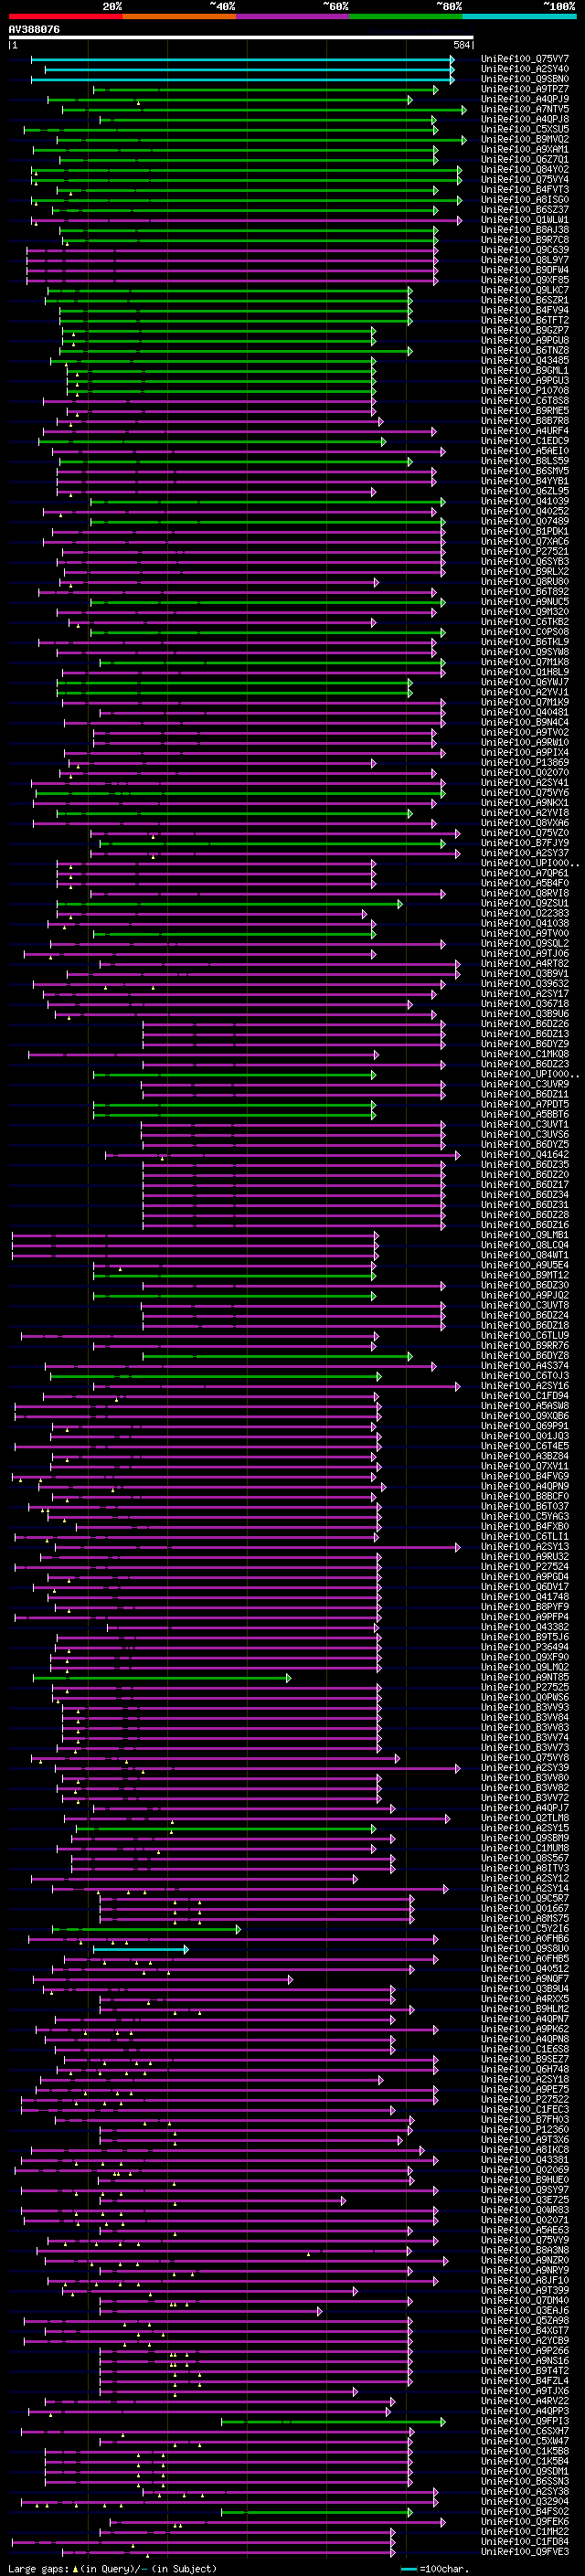The image size is (585, 2576).
Task: Click the UniRef100_Q84Y02 label
Action: (x=525, y=169)
